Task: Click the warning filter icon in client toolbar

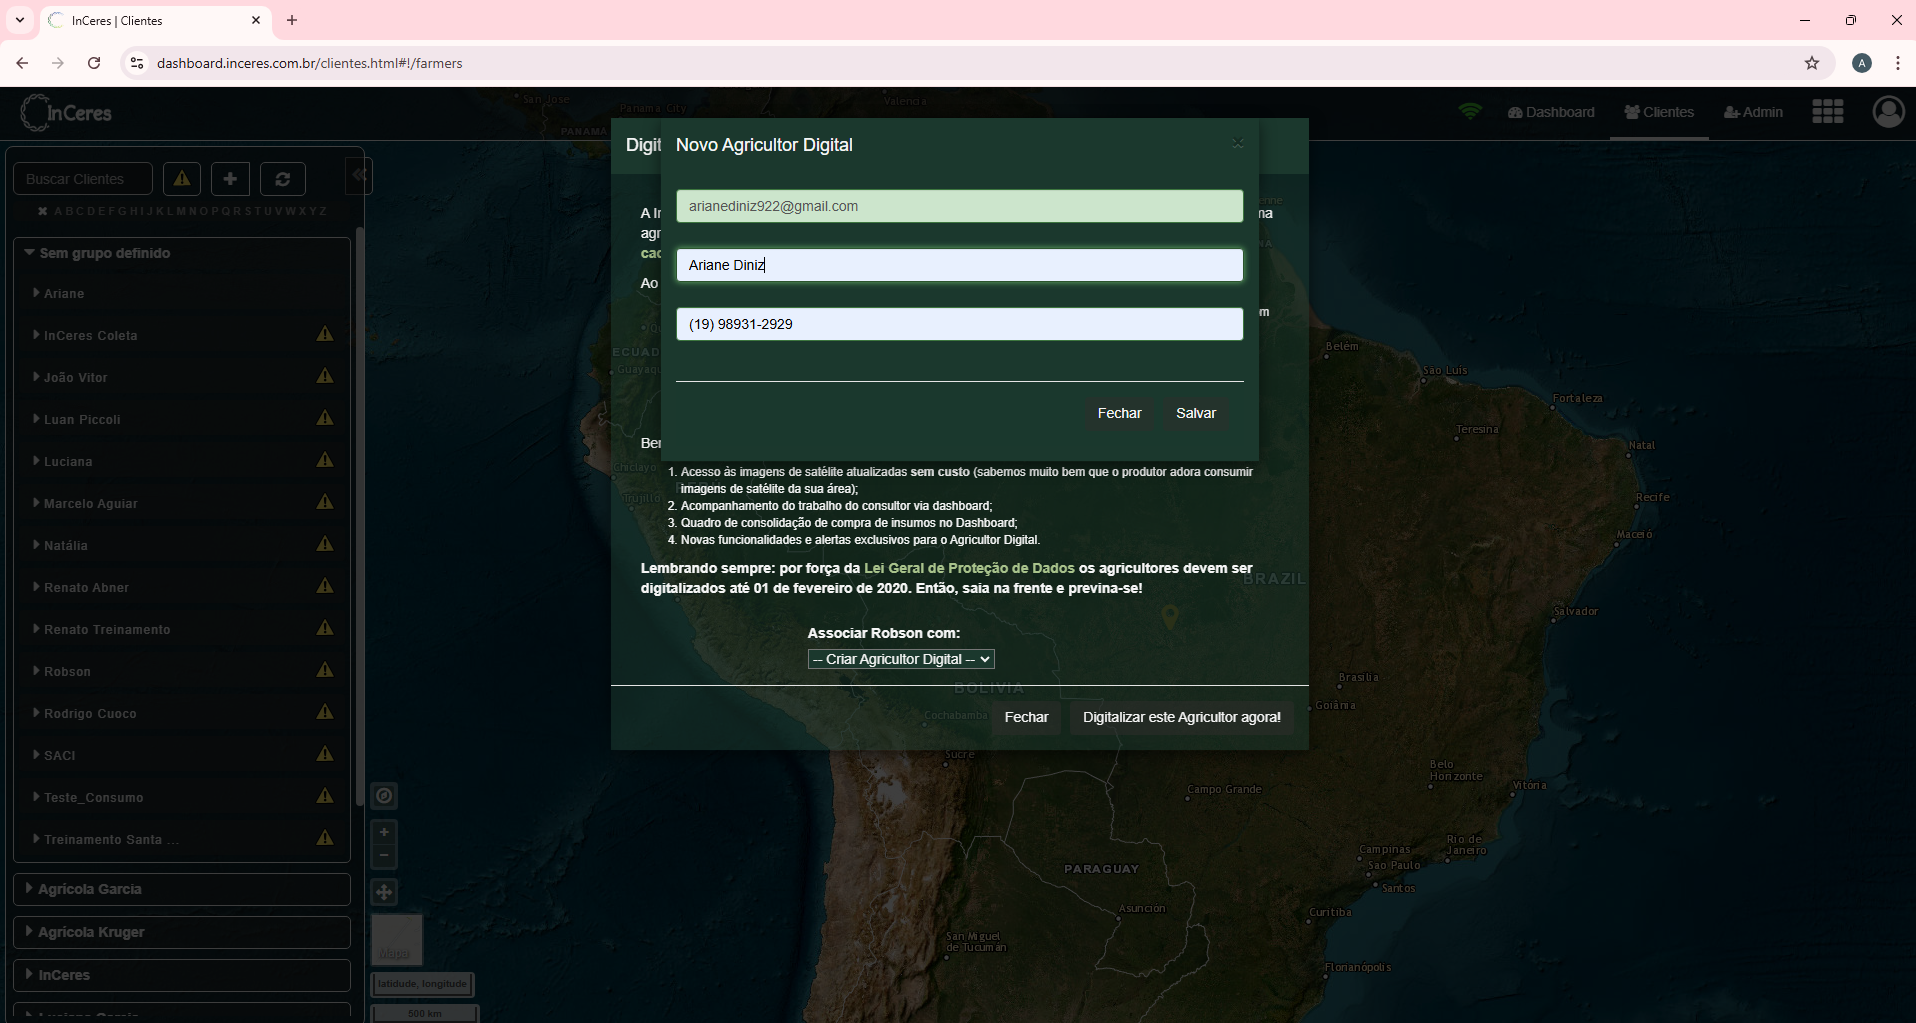Action: click(182, 179)
